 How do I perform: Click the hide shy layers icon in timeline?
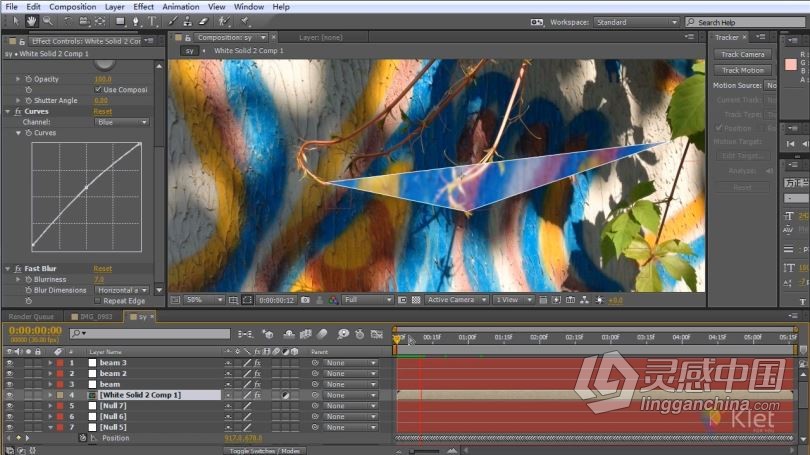289,334
